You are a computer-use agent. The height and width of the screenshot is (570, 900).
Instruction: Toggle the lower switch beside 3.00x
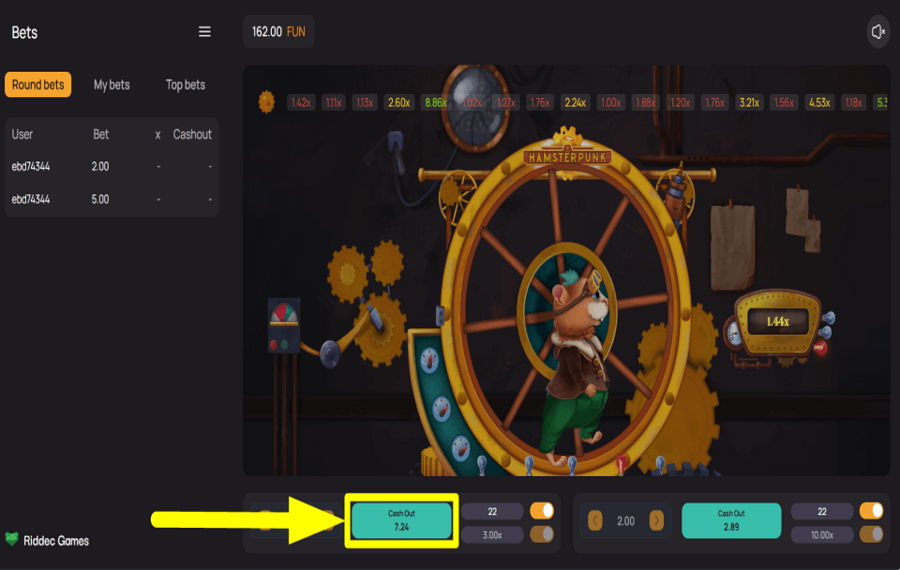point(541,534)
